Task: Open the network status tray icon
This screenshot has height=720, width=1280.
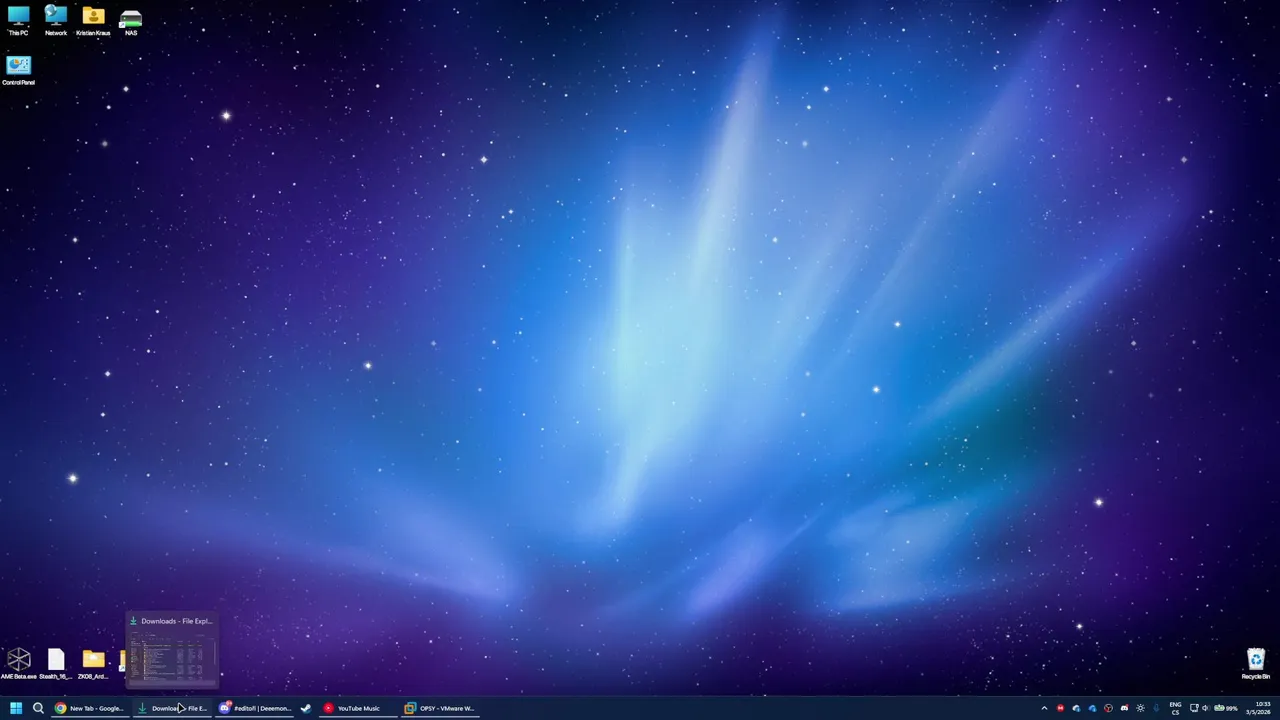Action: point(1194,708)
